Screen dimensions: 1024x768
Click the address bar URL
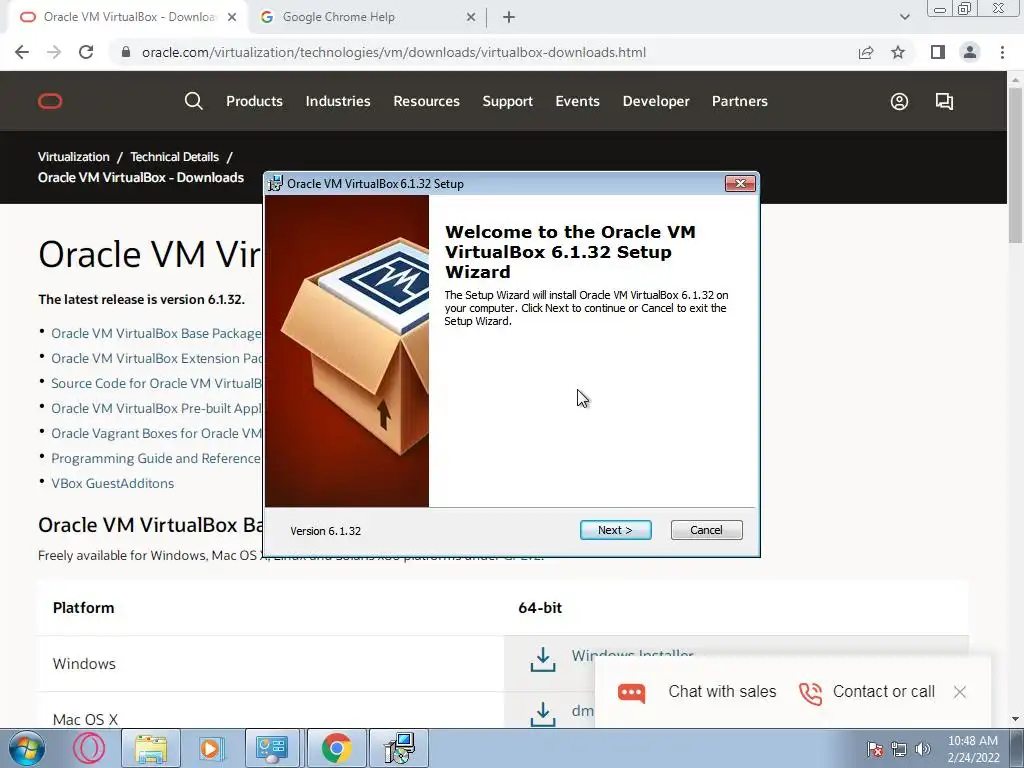[394, 52]
